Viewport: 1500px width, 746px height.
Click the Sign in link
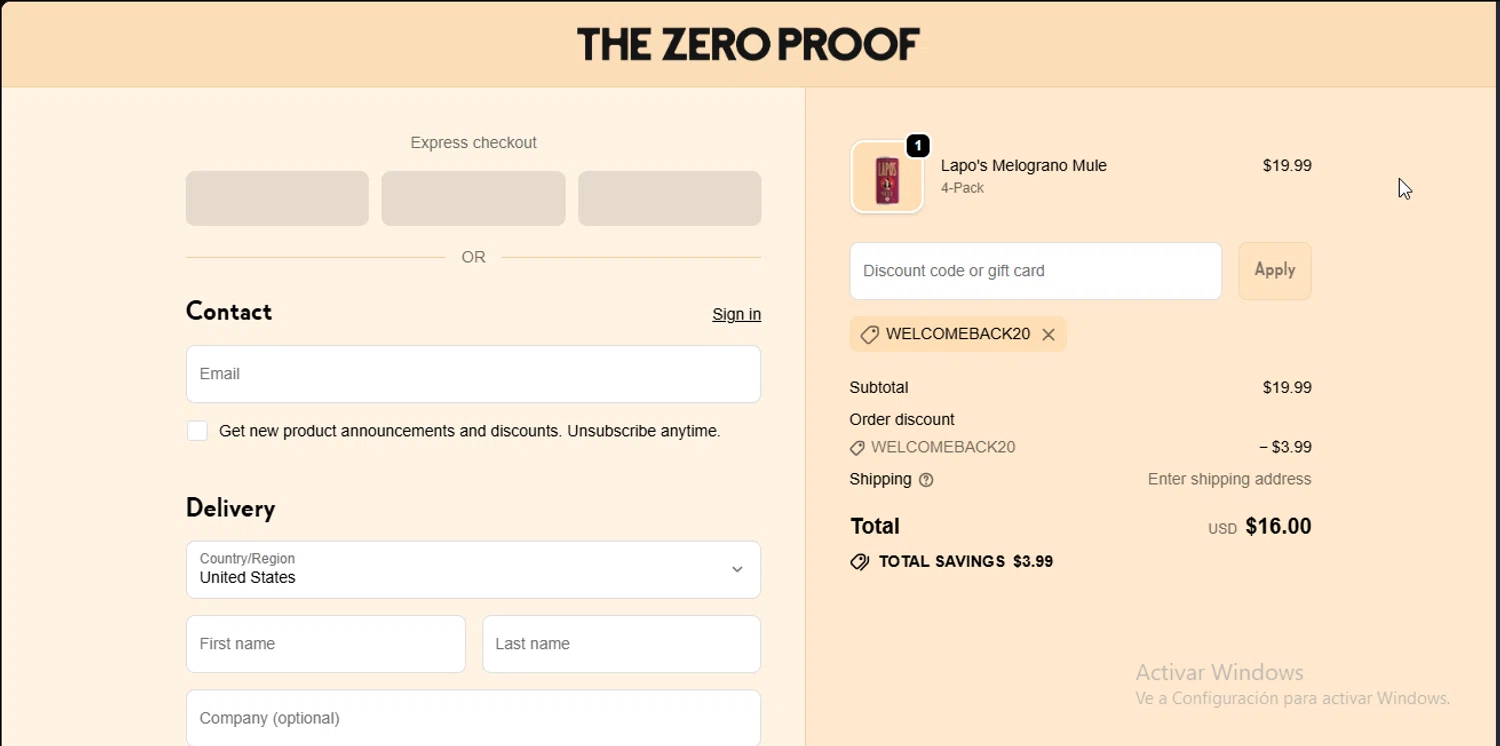point(736,314)
